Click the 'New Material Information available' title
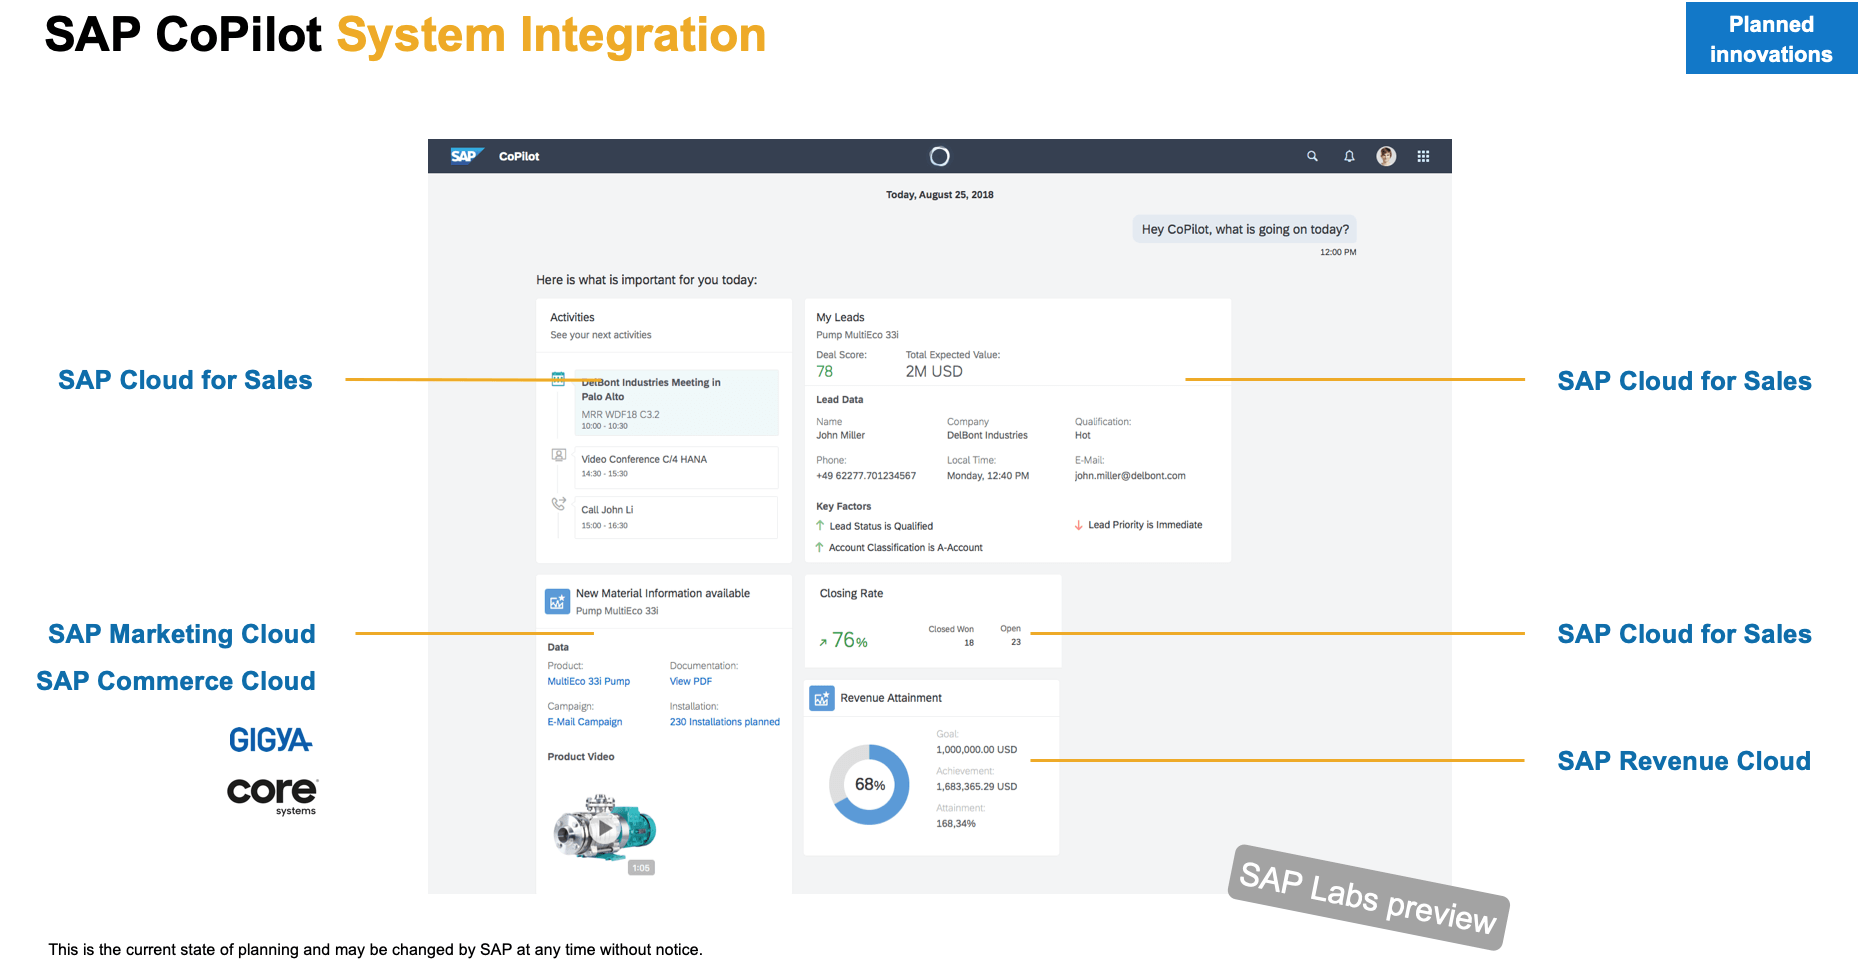The height and width of the screenshot is (961, 1858). tap(663, 594)
